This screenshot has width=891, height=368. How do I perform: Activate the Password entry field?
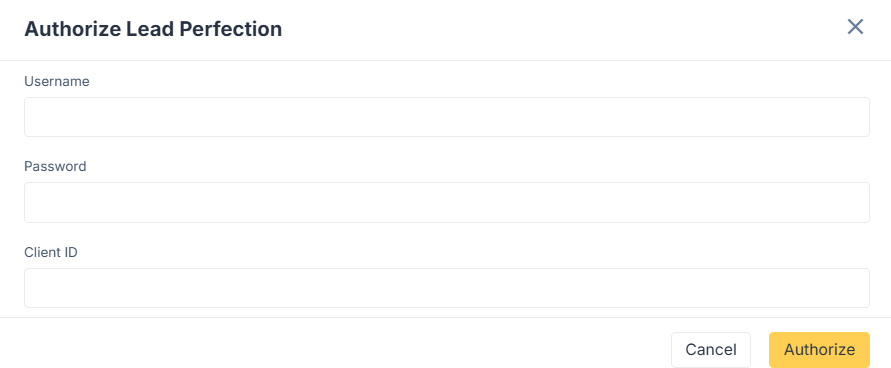coord(447,202)
